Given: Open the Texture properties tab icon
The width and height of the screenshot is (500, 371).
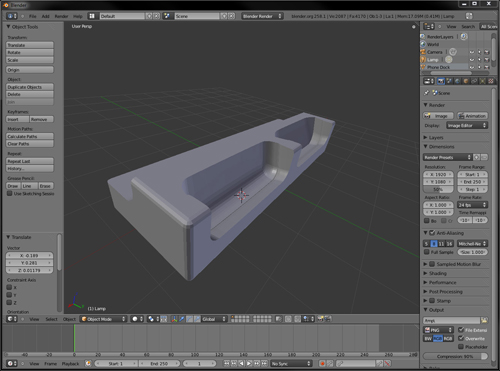Looking at the screenshot, I should (491, 81).
